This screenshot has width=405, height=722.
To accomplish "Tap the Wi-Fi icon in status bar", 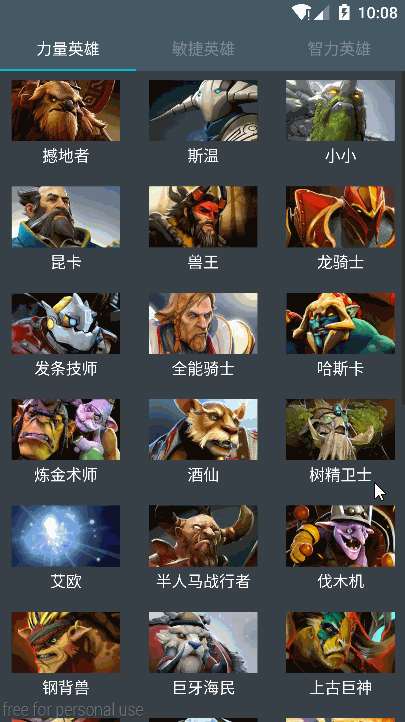I will 301,12.
